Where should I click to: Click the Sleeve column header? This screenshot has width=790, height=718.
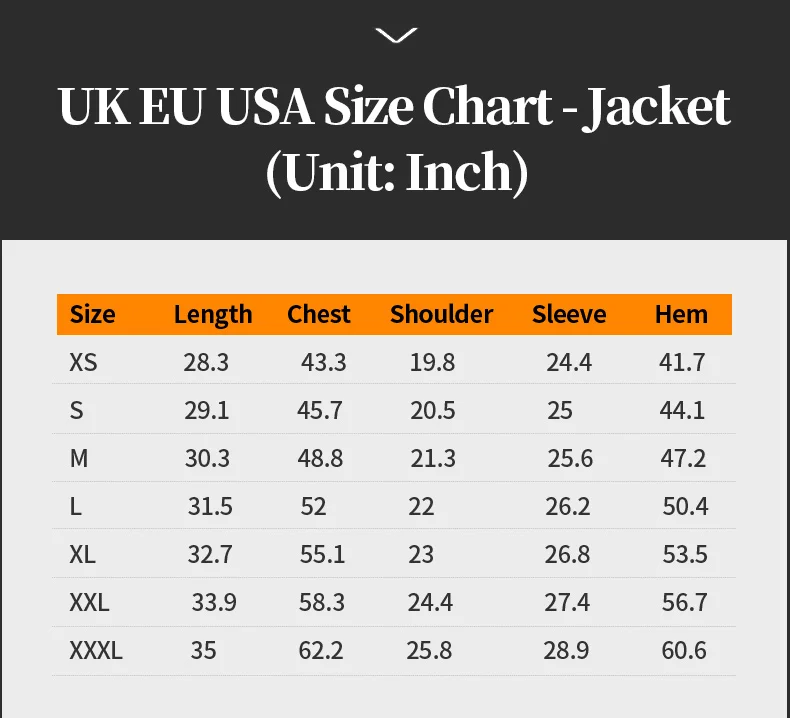(x=569, y=314)
